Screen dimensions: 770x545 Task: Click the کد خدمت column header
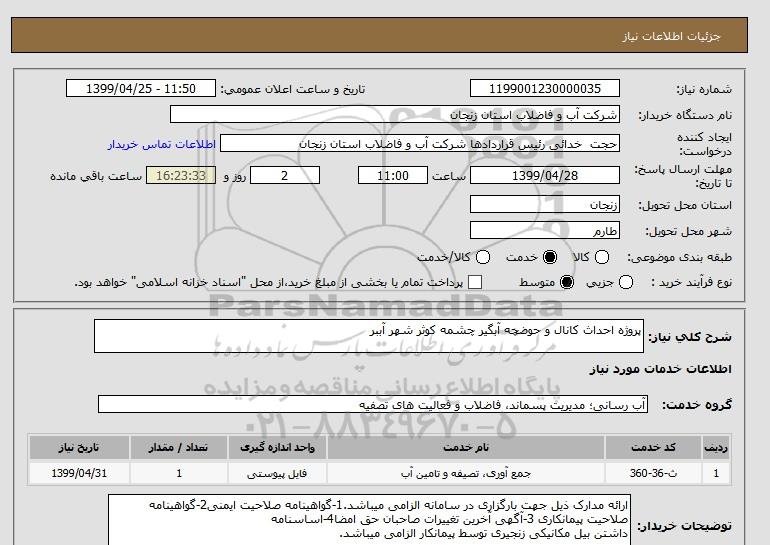point(653,447)
